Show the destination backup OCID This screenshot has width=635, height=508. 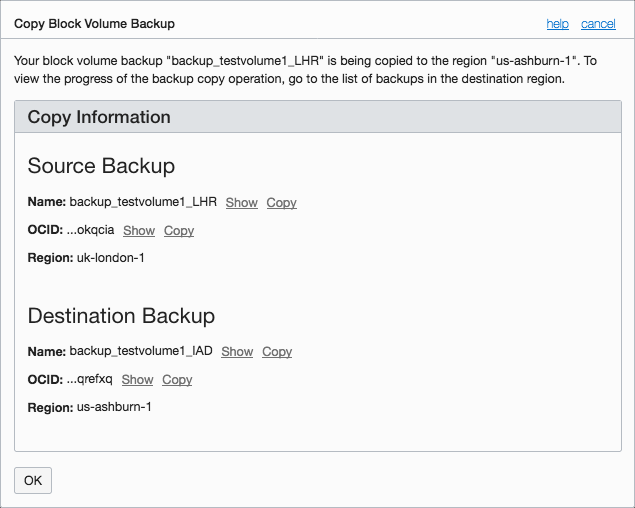point(137,379)
